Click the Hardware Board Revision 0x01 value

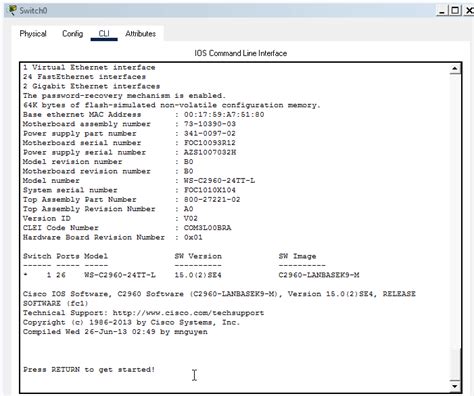193,237
